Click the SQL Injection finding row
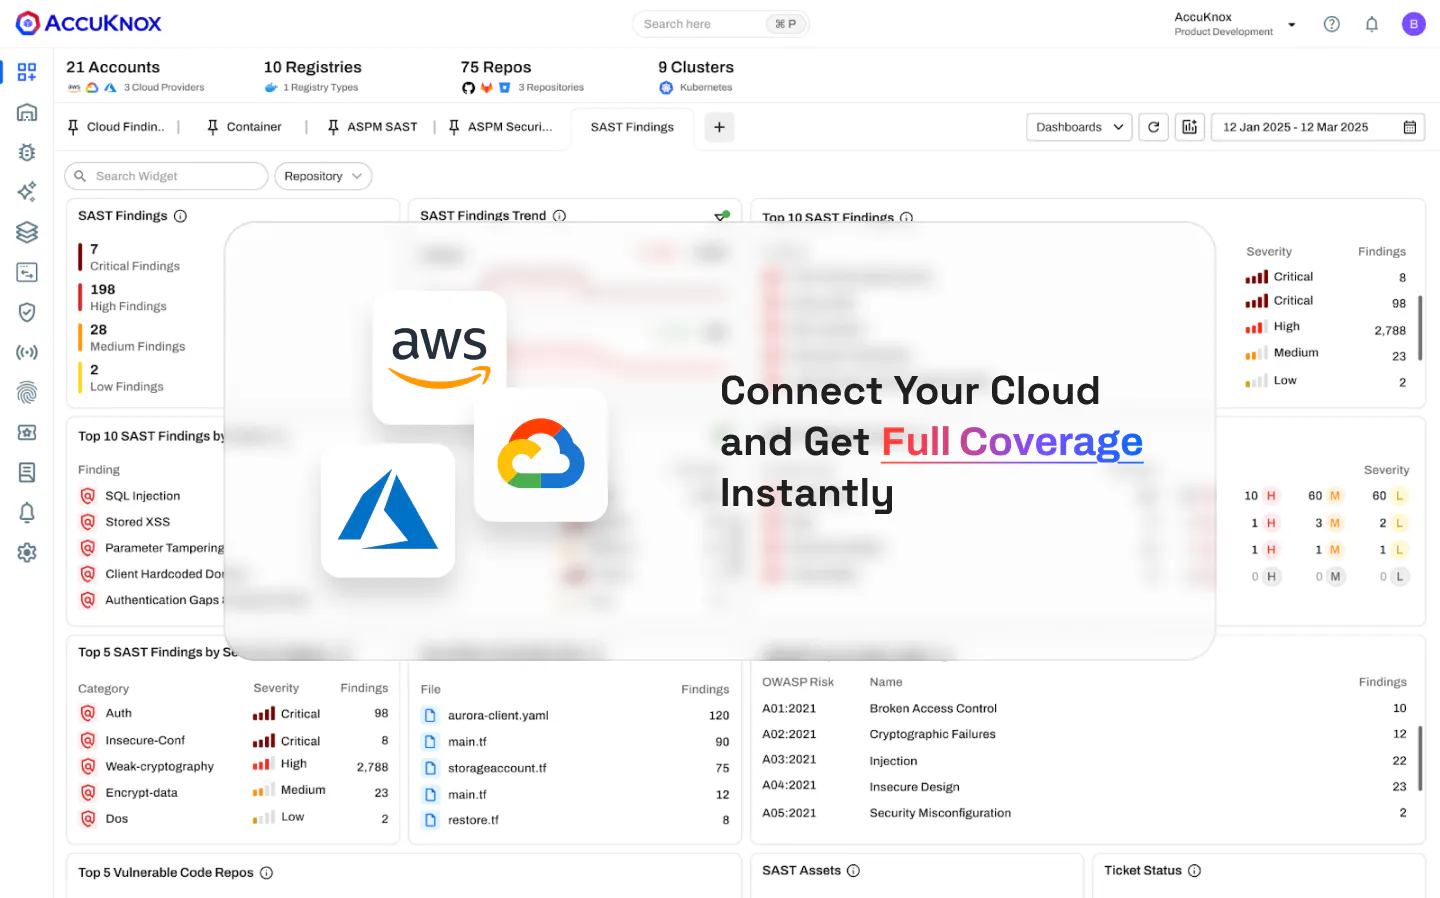This screenshot has width=1440, height=898. (143, 496)
